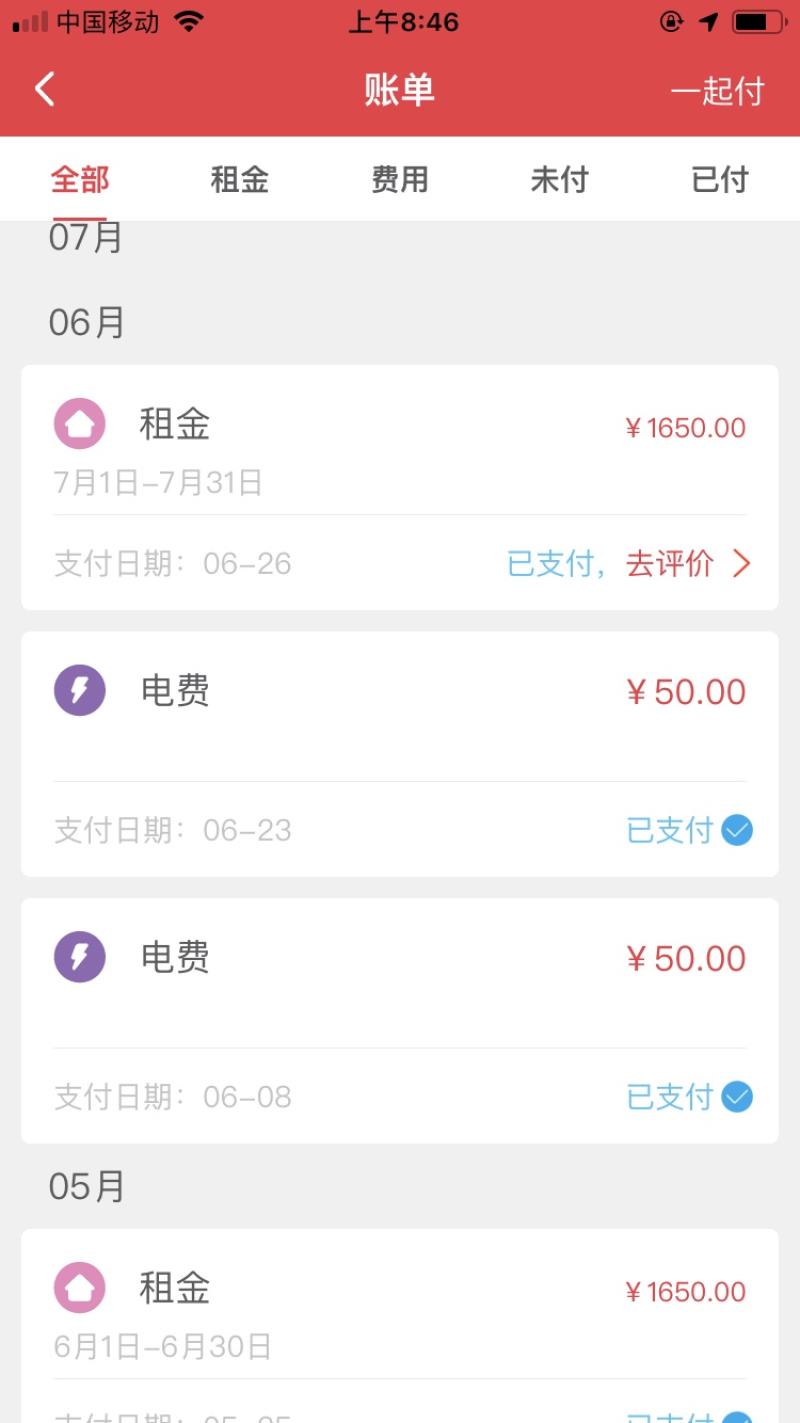The height and width of the screenshot is (1423, 800).
Task: Tap the Wi-Fi icon in status bar
Action: [x=188, y=22]
